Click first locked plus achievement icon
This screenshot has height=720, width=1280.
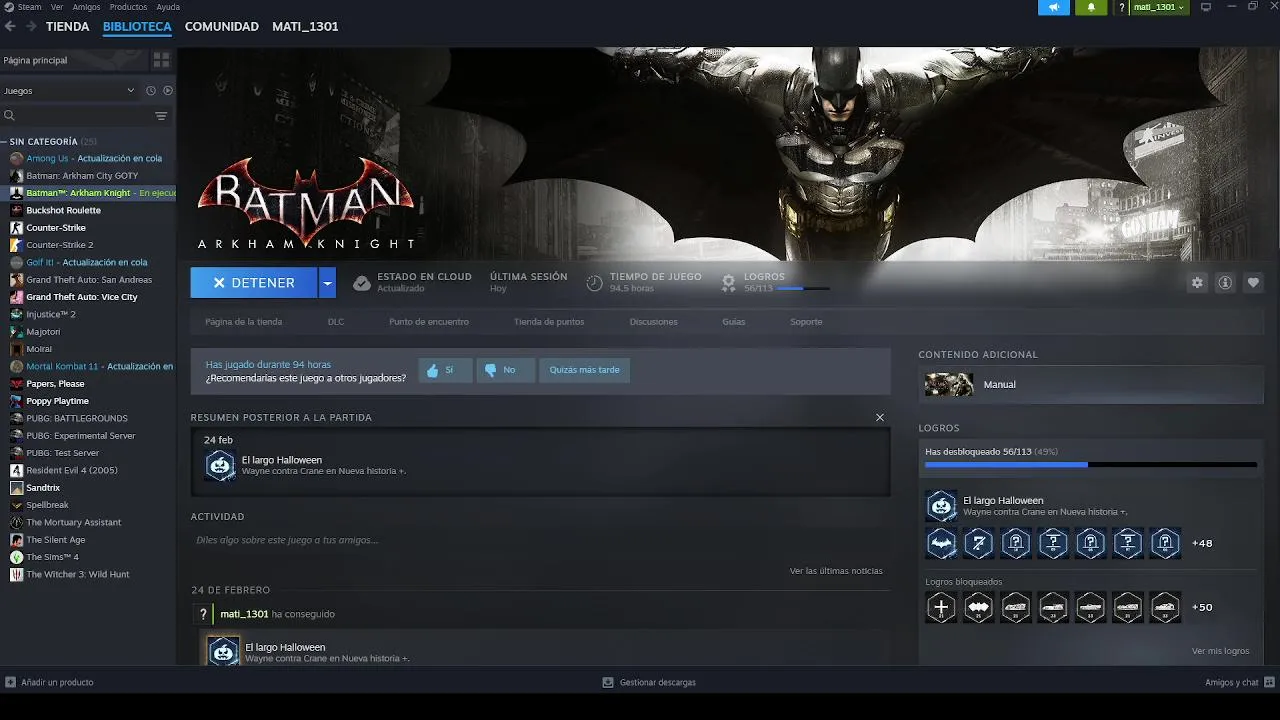(941, 607)
